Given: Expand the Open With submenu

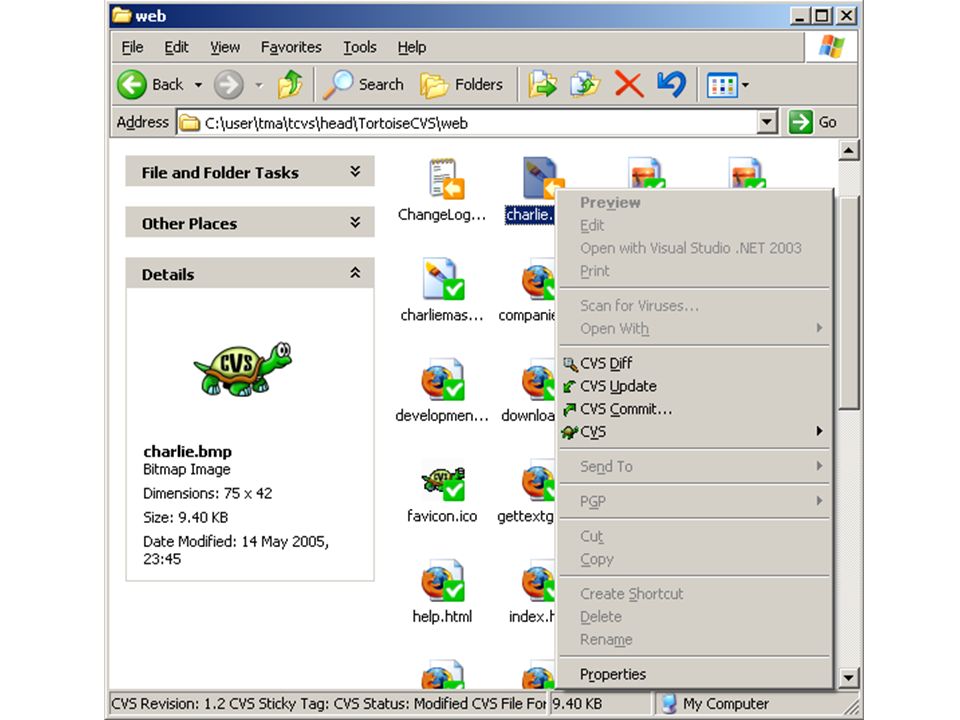Looking at the screenshot, I should point(695,329).
